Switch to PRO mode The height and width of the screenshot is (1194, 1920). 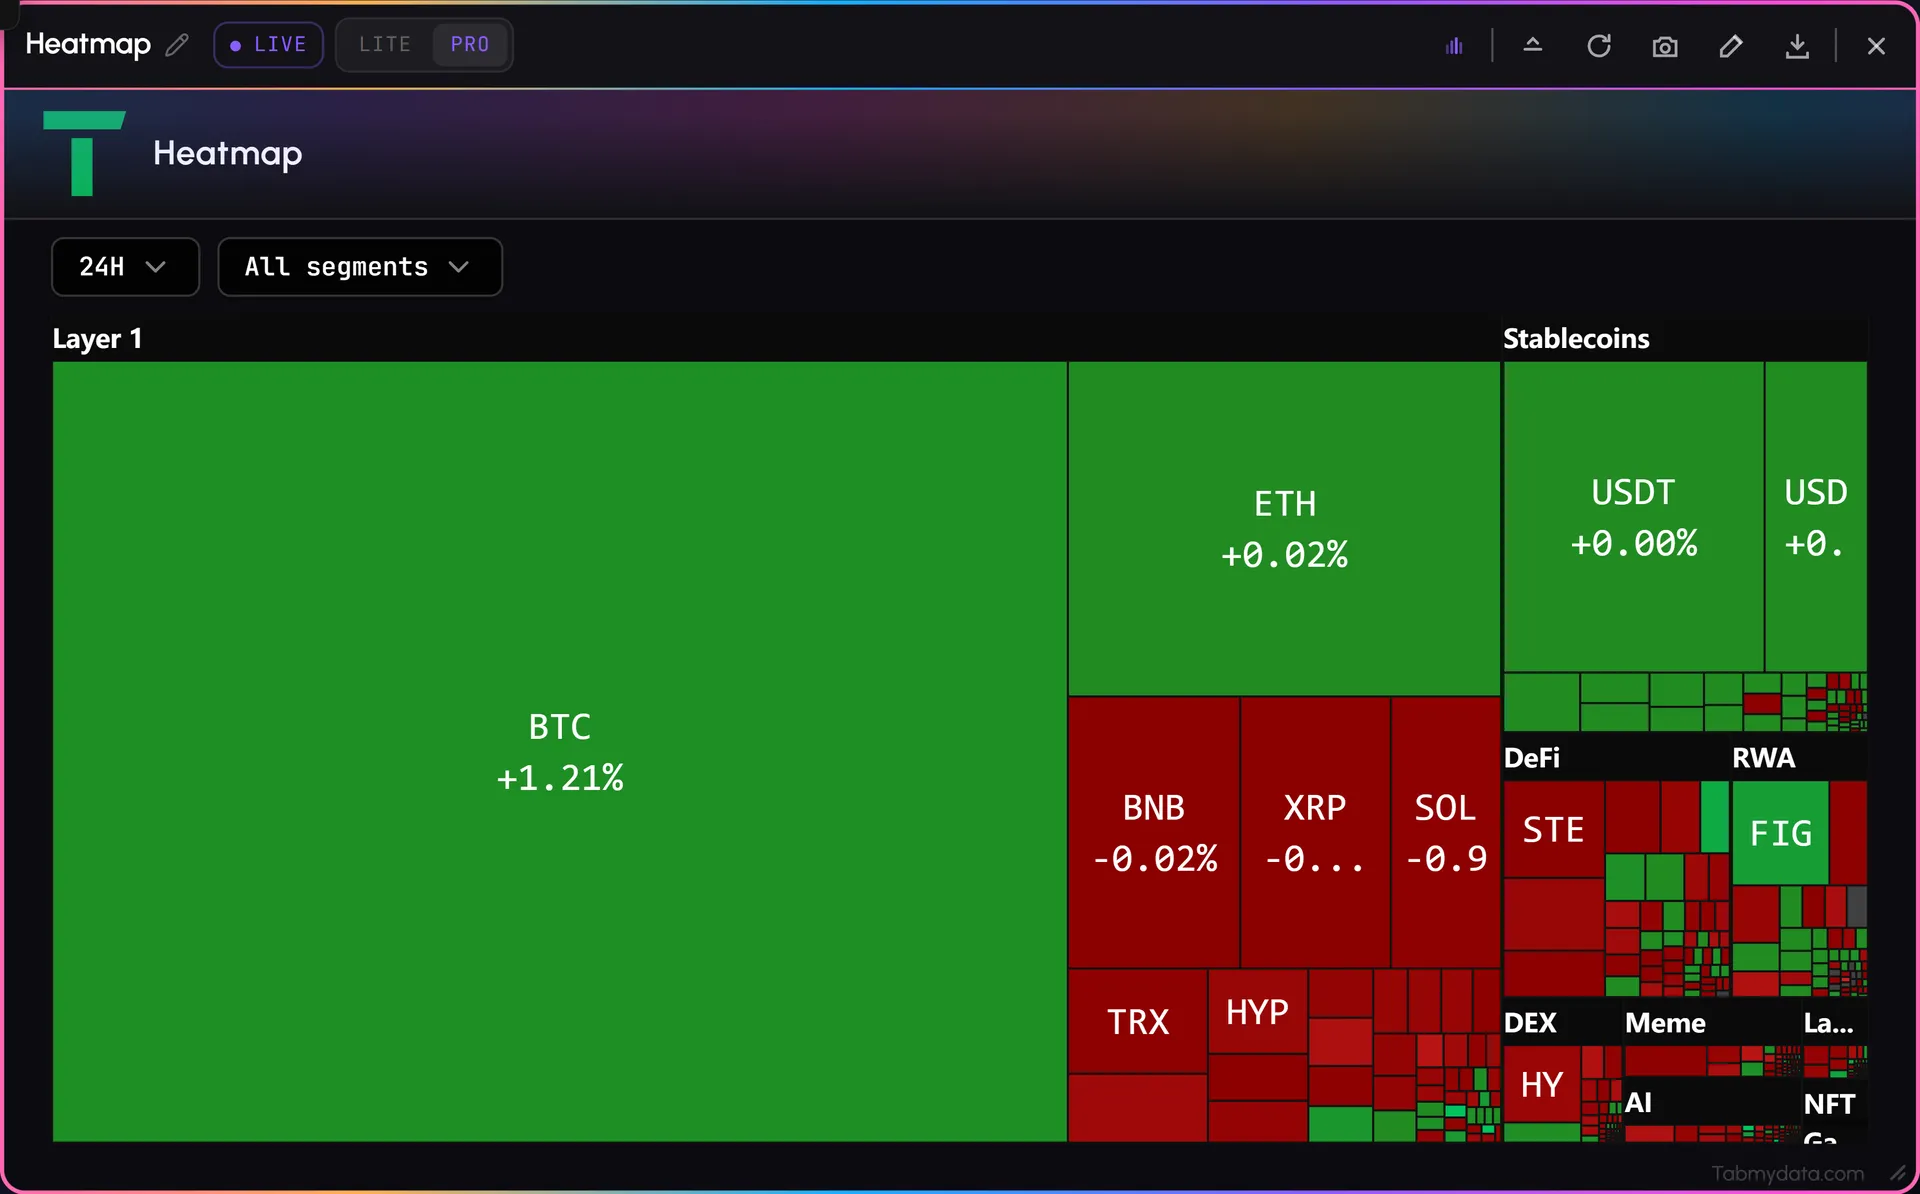(470, 45)
